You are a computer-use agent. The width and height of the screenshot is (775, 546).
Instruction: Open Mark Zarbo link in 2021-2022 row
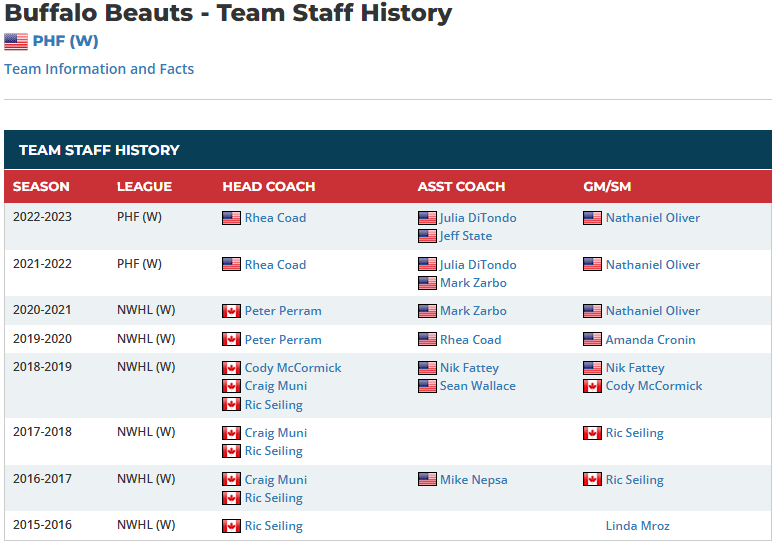point(473,283)
